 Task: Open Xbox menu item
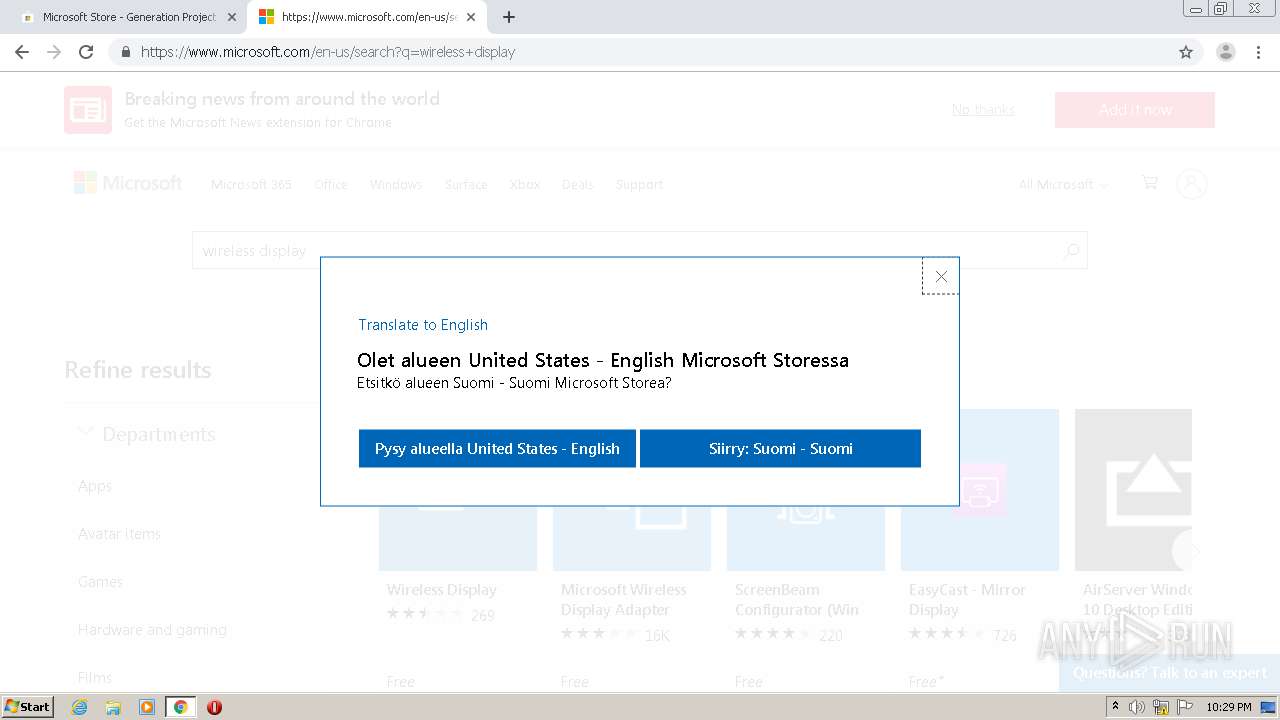tap(524, 185)
